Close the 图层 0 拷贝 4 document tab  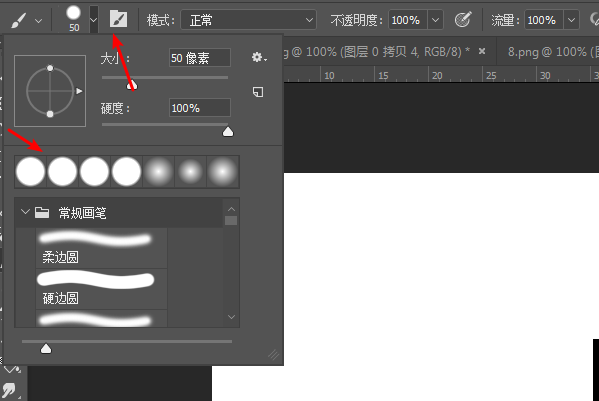[x=482, y=51]
